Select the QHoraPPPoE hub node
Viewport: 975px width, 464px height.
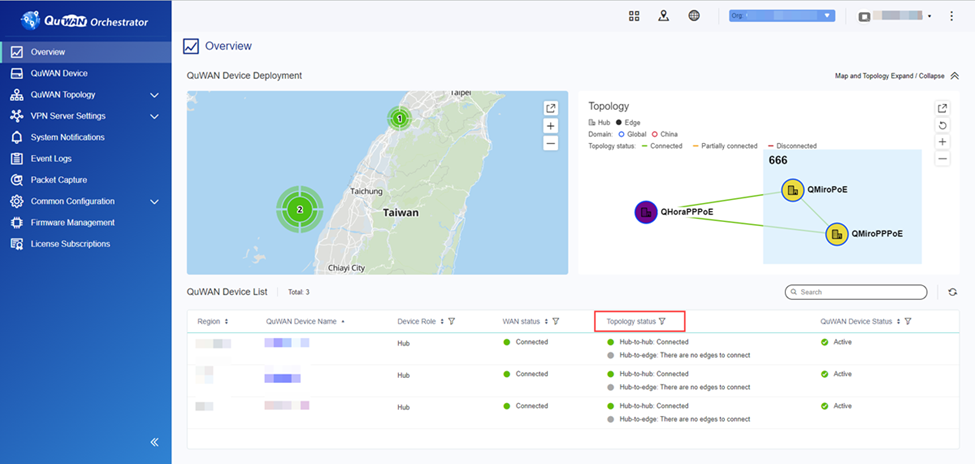pos(646,212)
